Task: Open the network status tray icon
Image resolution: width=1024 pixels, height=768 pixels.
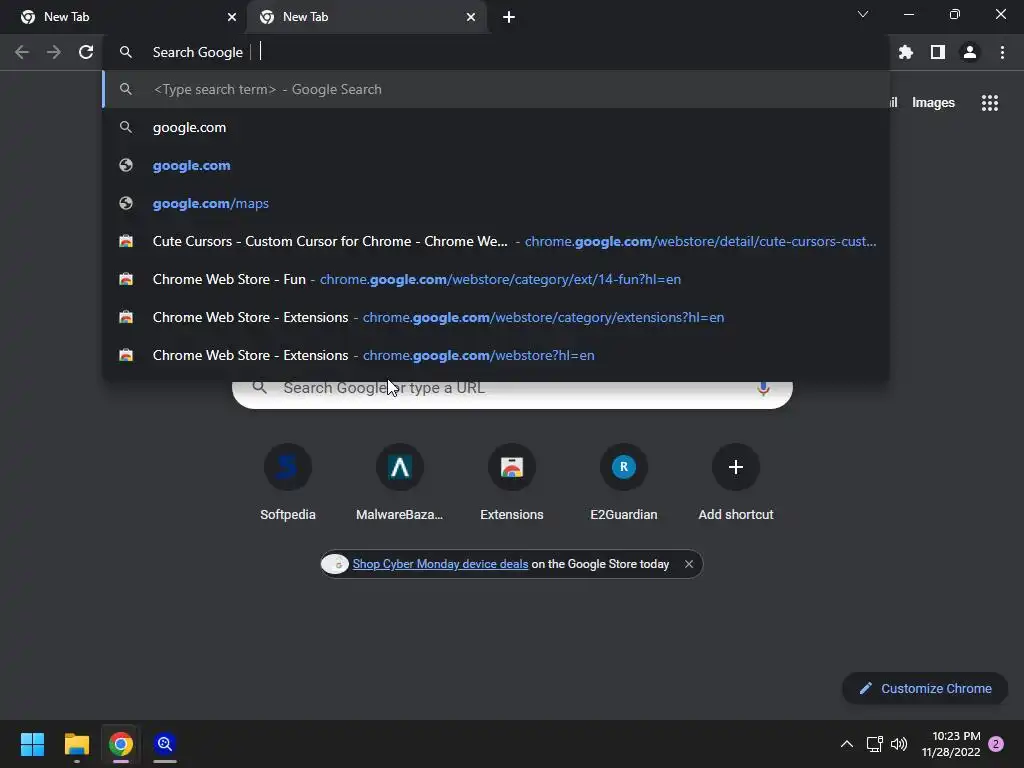Action: (x=874, y=744)
